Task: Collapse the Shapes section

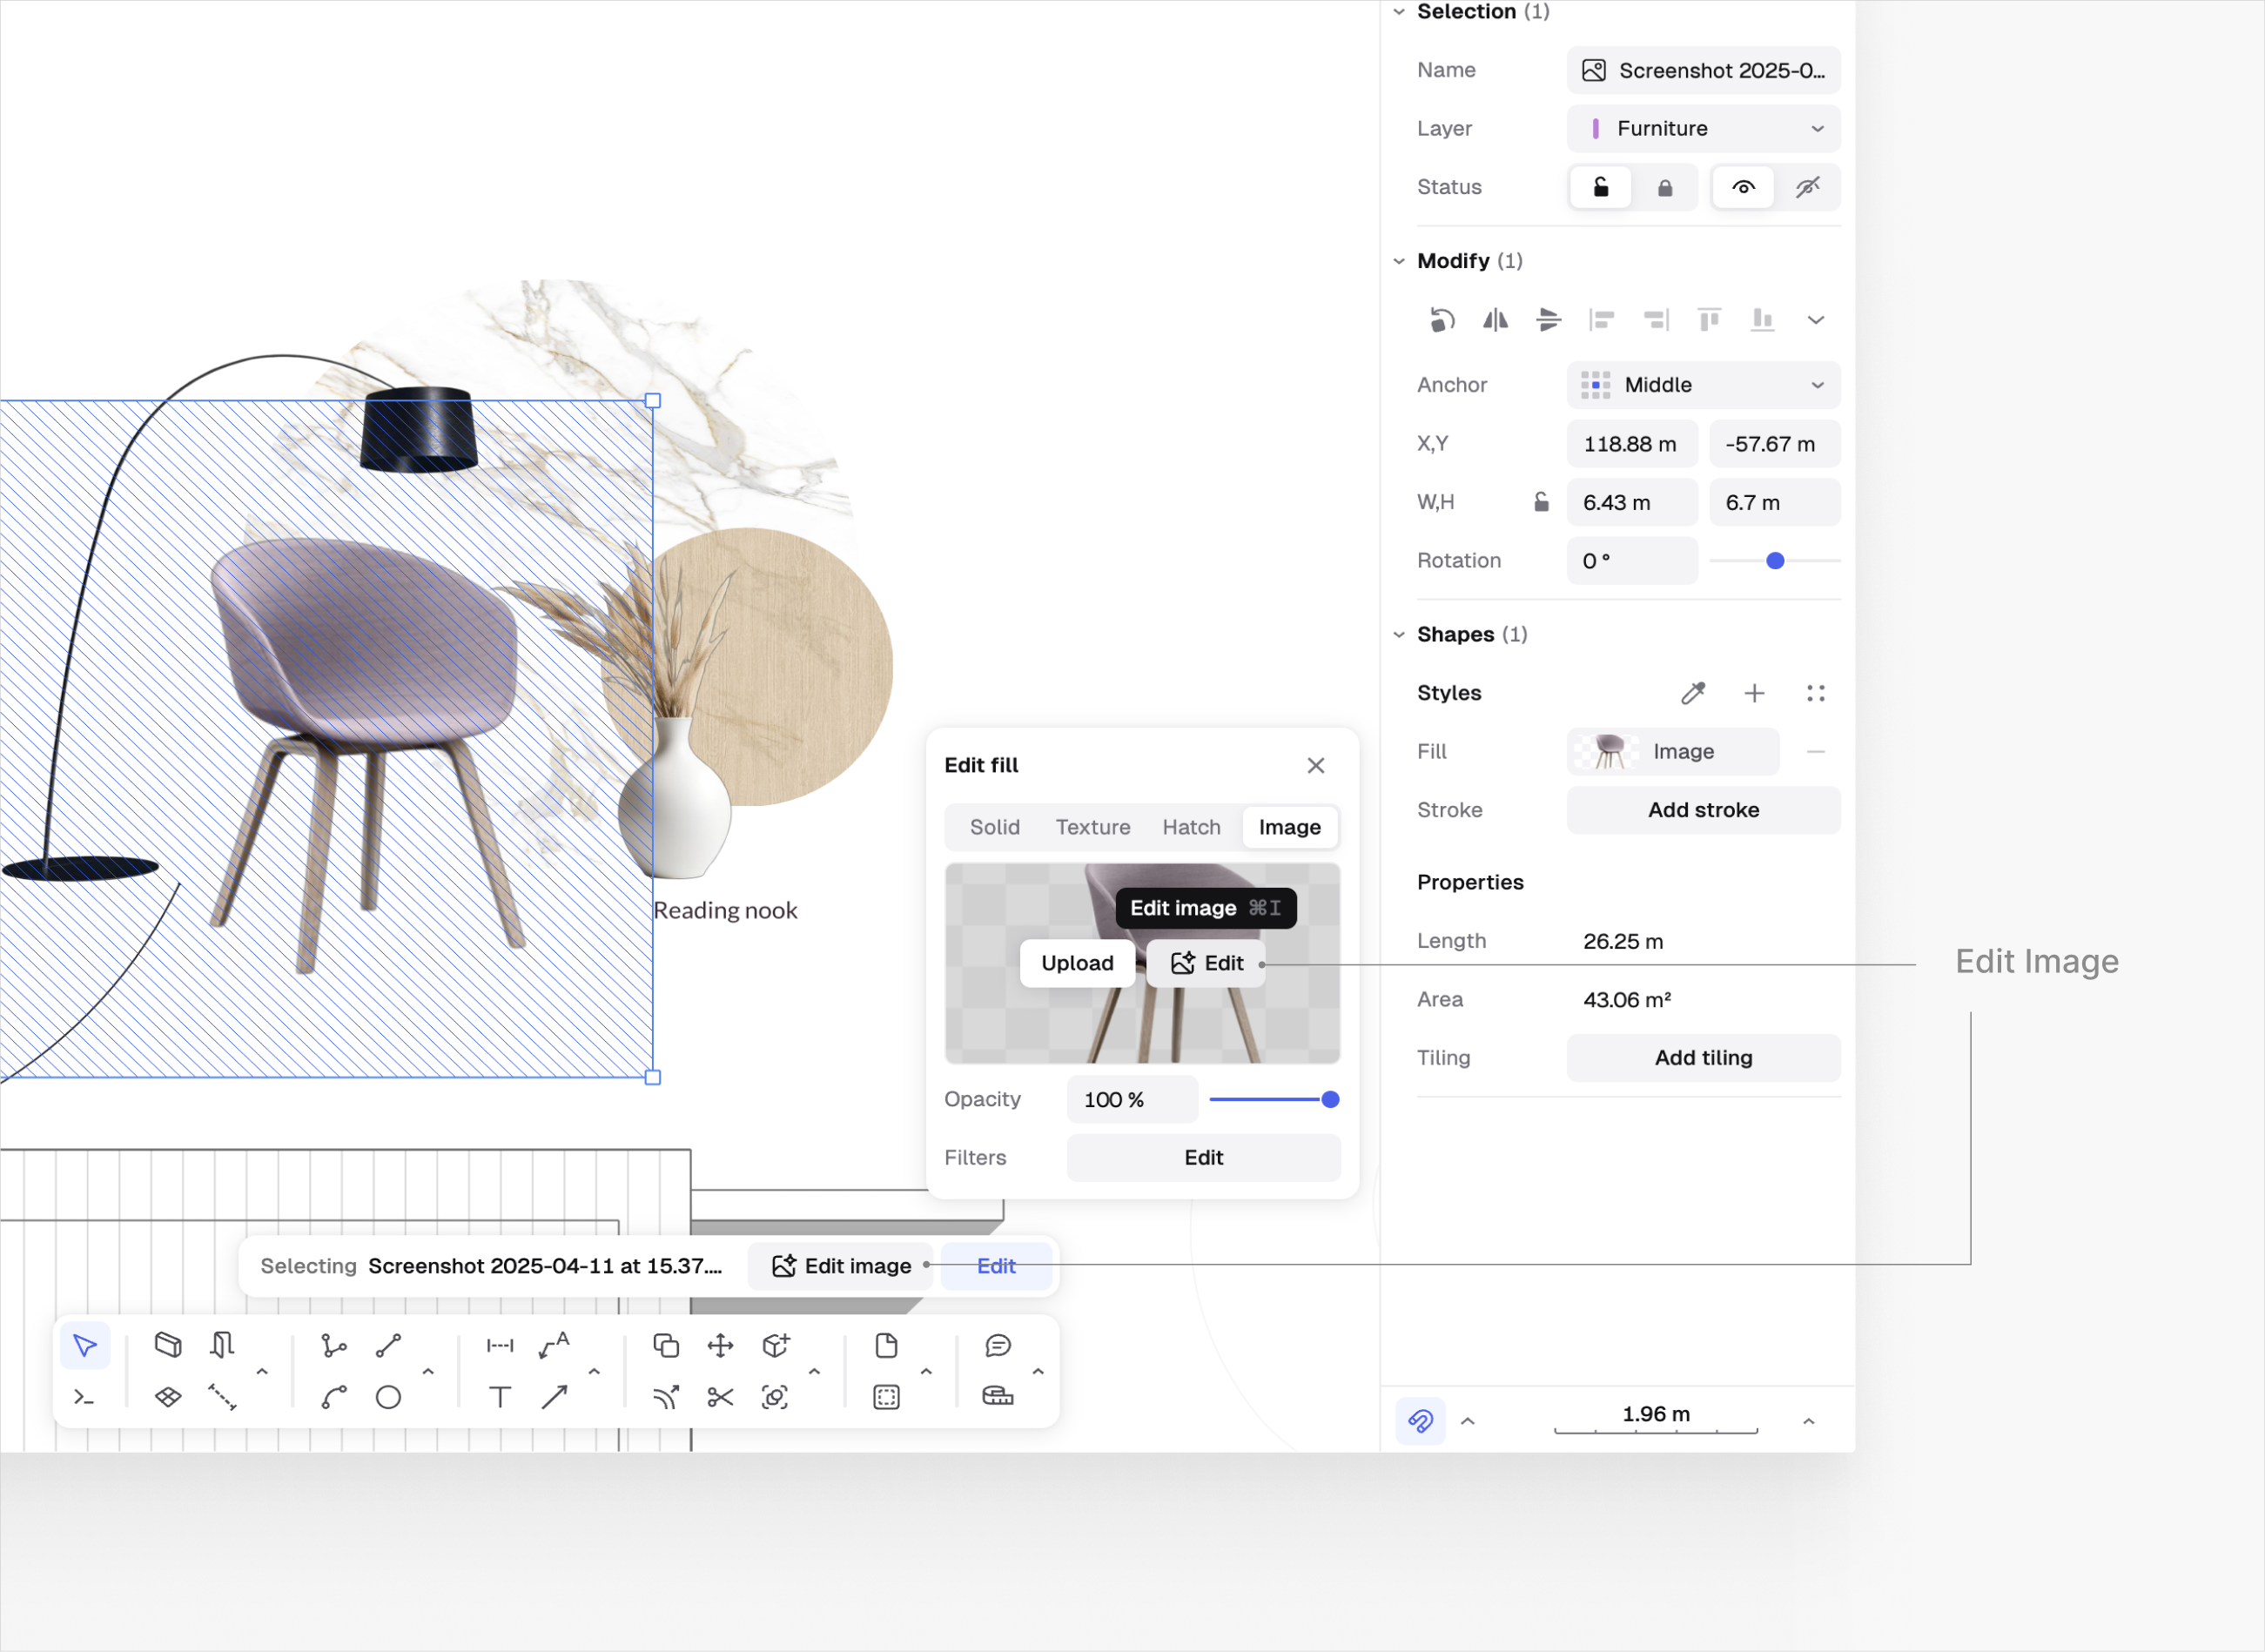Action: 1399,635
